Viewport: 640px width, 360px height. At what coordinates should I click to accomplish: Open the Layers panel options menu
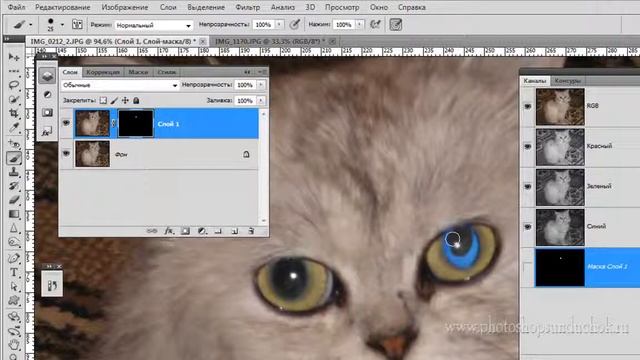coord(262,72)
